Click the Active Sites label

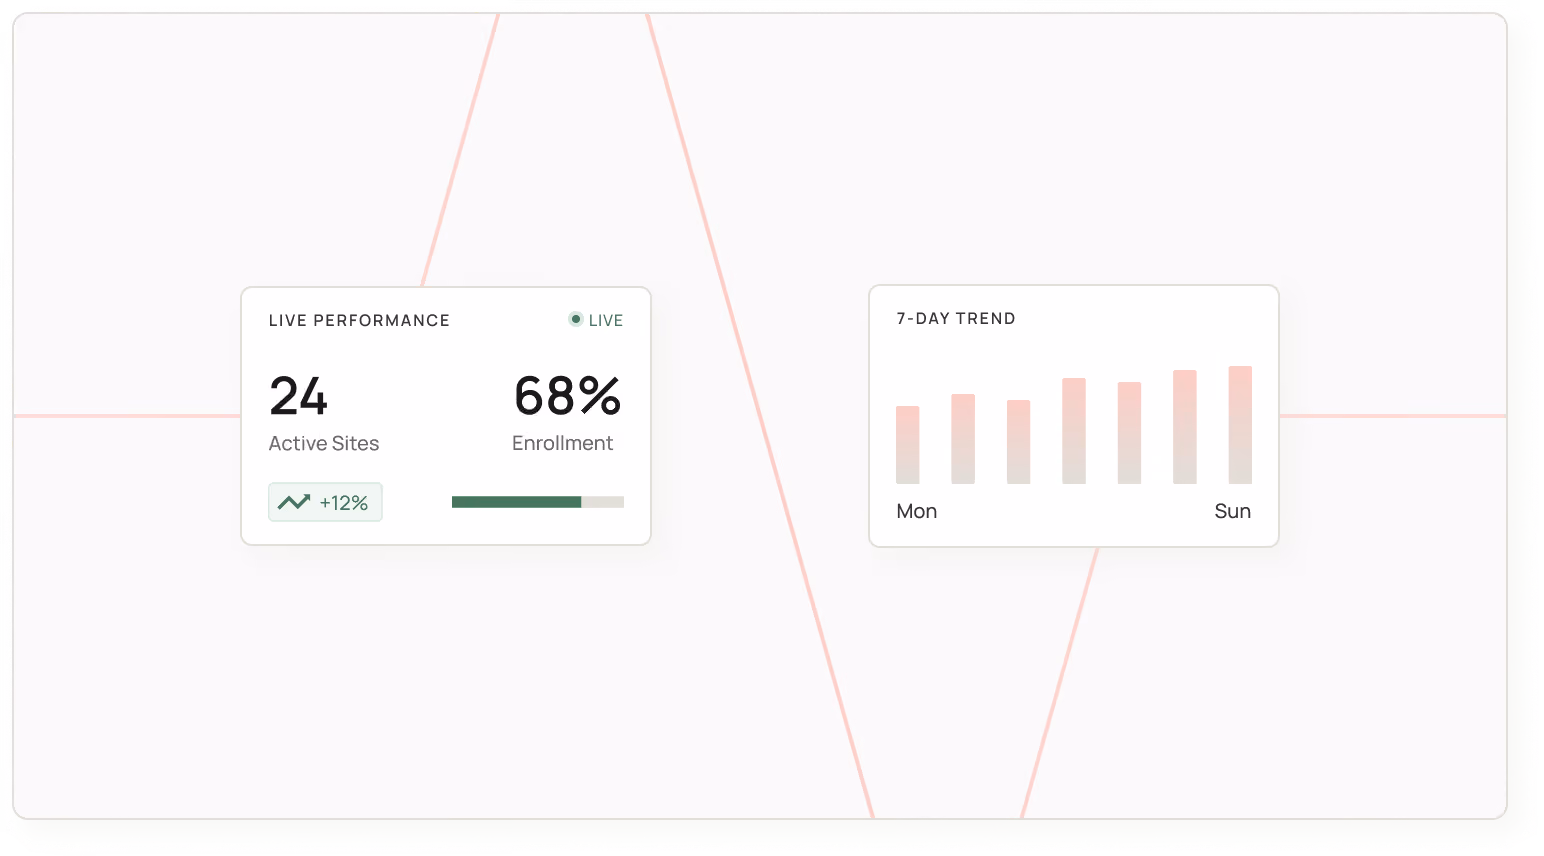[x=324, y=443]
